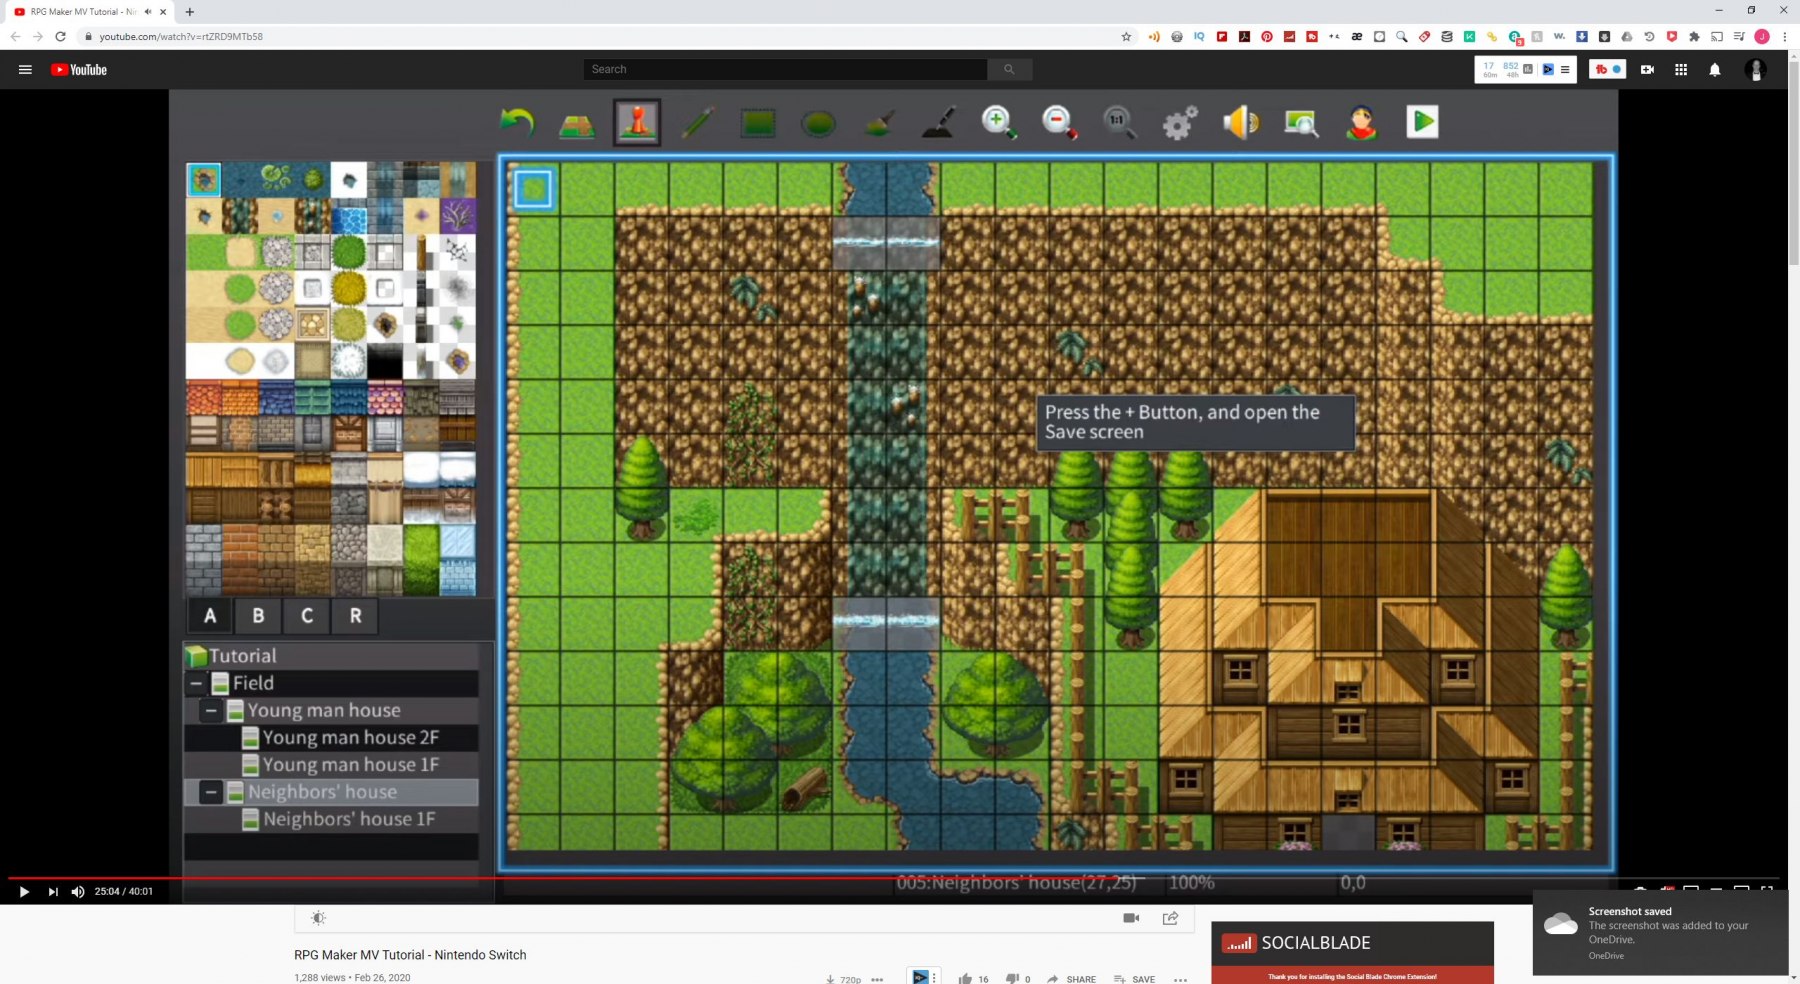Click the selected top-left grass map tile
Screen dimensions: 1800x984
(x=533, y=189)
